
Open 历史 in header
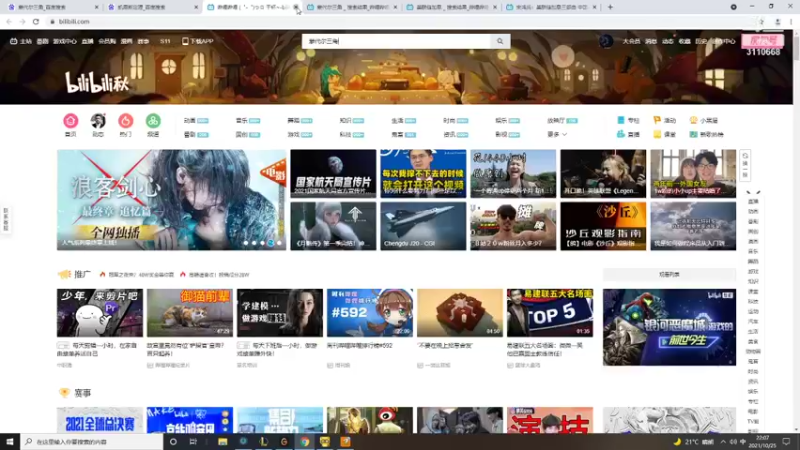(702, 41)
